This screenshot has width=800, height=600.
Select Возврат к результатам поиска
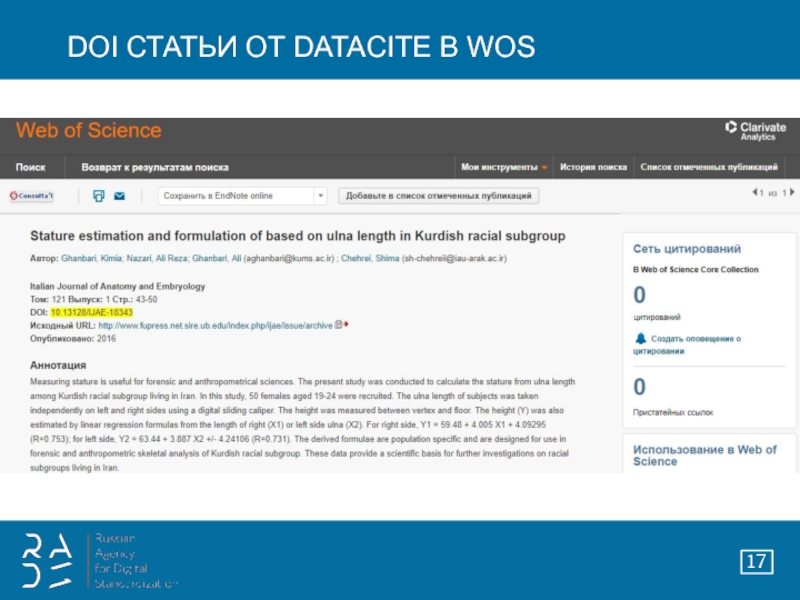click(x=155, y=167)
